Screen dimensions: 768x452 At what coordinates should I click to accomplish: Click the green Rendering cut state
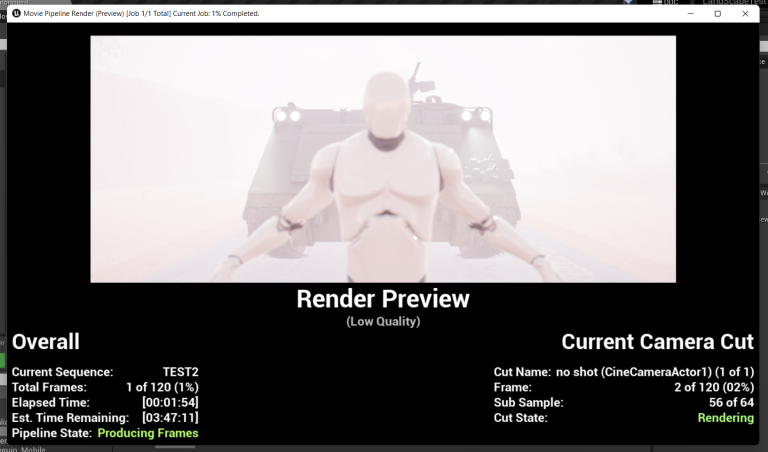click(725, 417)
